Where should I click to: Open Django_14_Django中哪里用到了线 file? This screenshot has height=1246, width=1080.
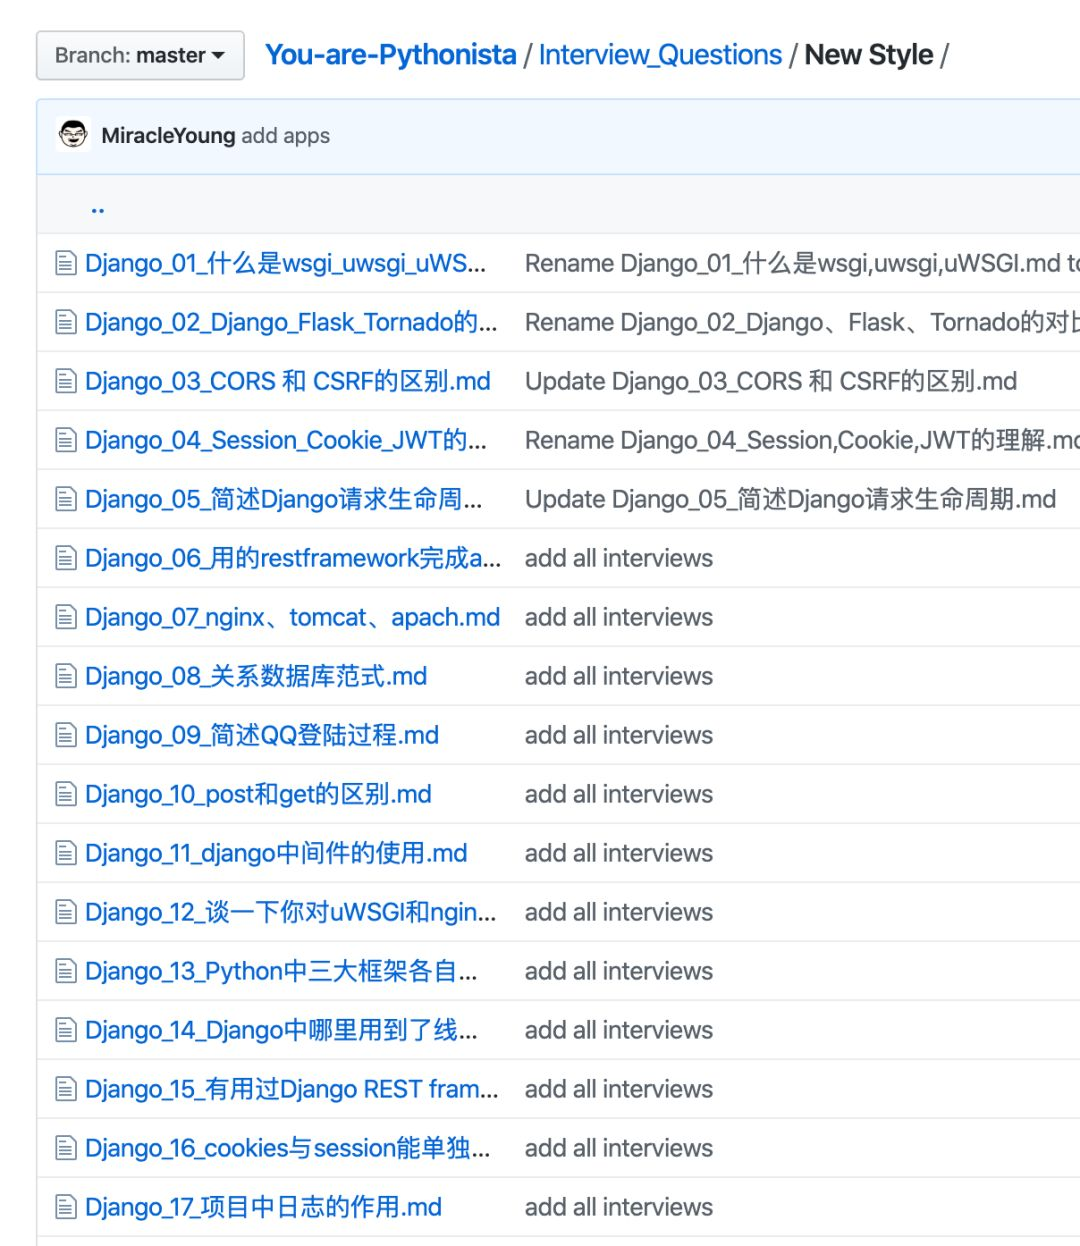tap(281, 1030)
